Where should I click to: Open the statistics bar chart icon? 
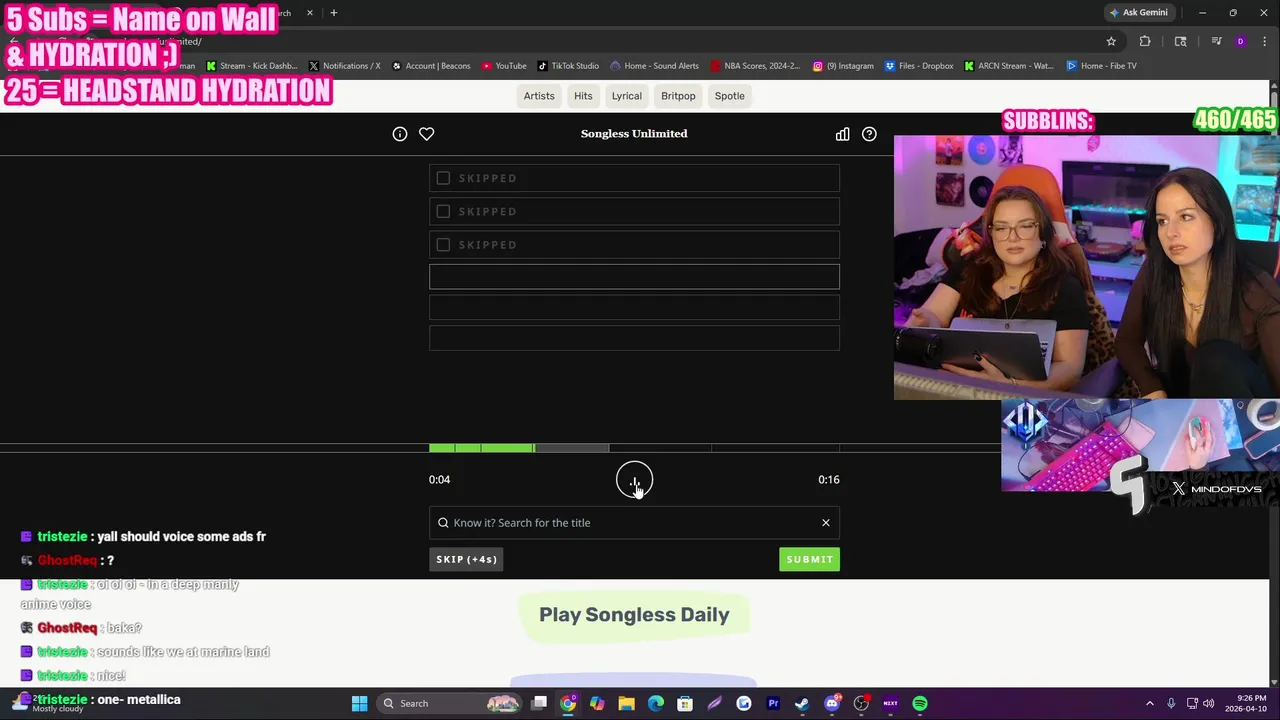pyautogui.click(x=843, y=134)
